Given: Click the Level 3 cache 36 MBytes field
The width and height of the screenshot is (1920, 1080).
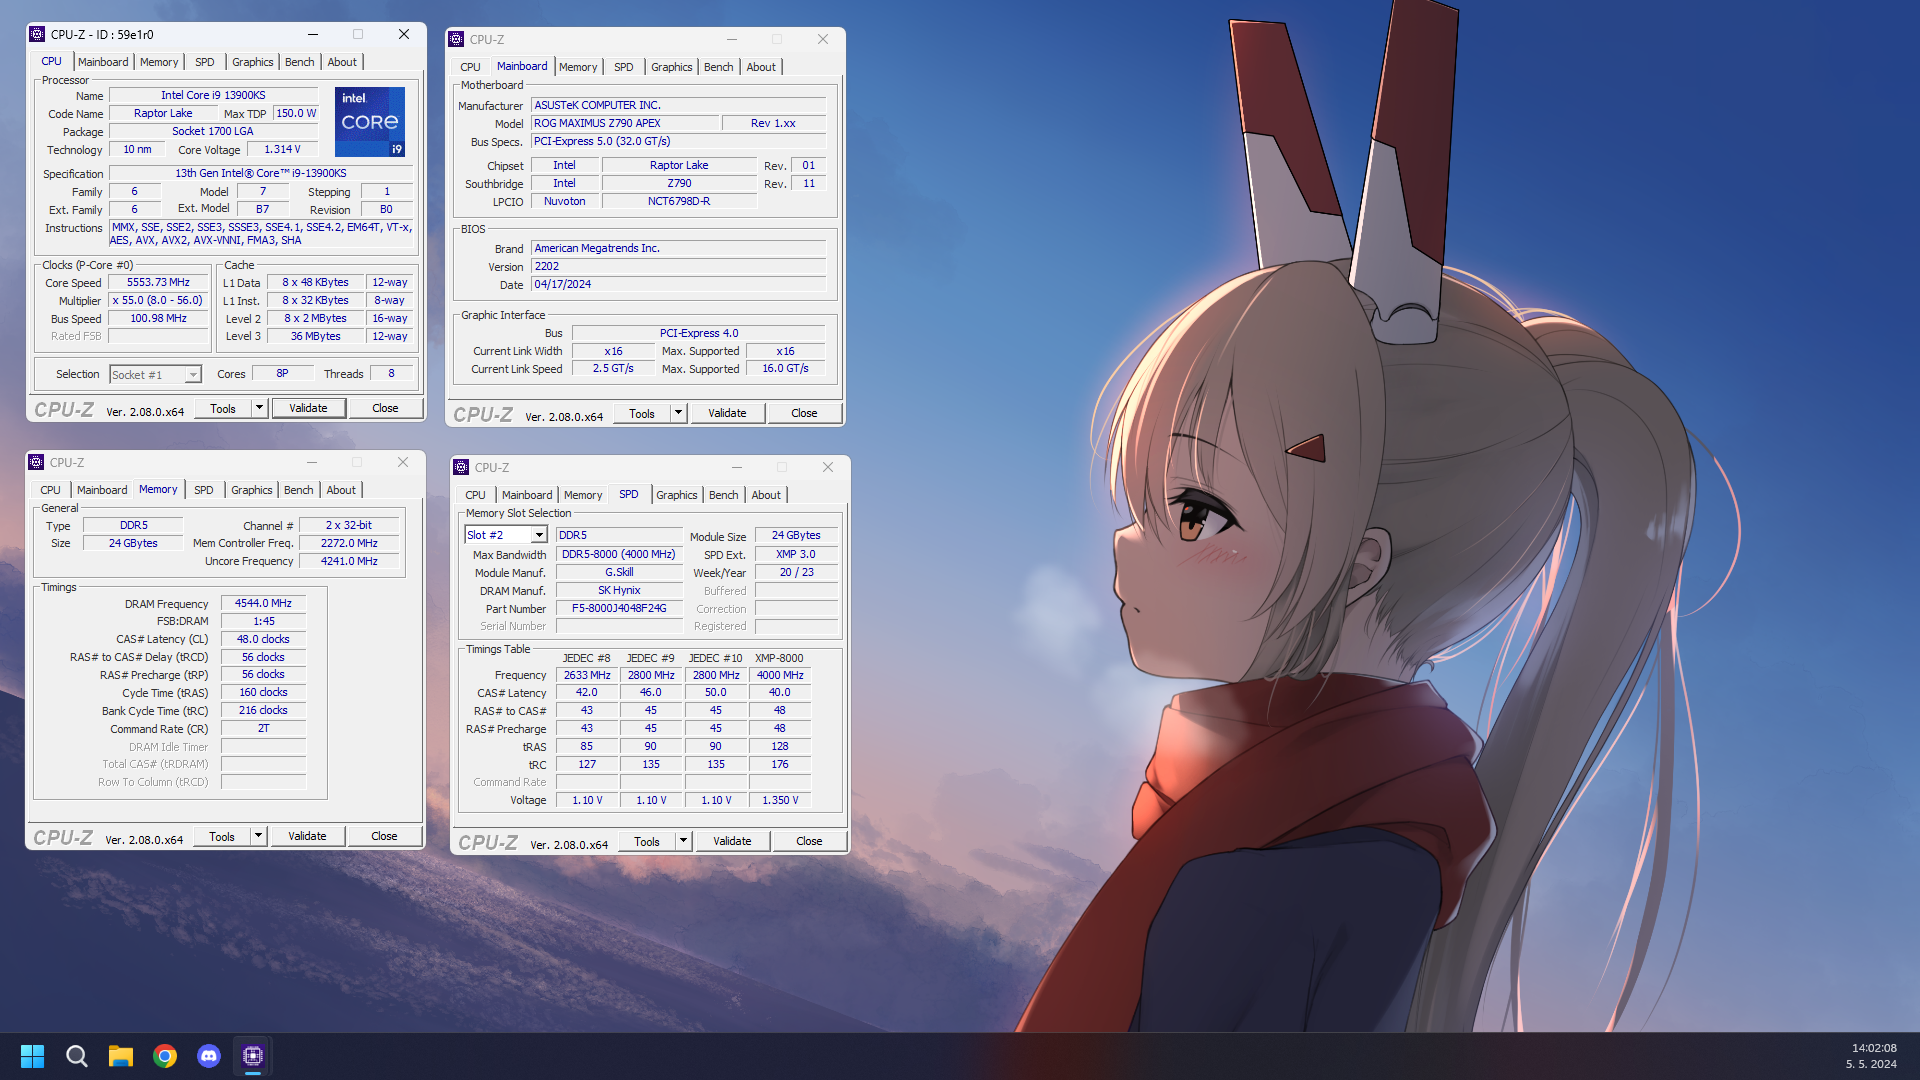Looking at the screenshot, I should click(315, 336).
